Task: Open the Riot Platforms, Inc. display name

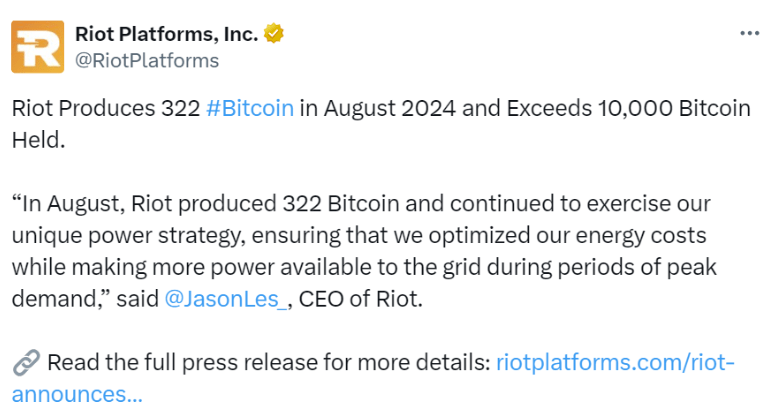Action: (x=167, y=34)
